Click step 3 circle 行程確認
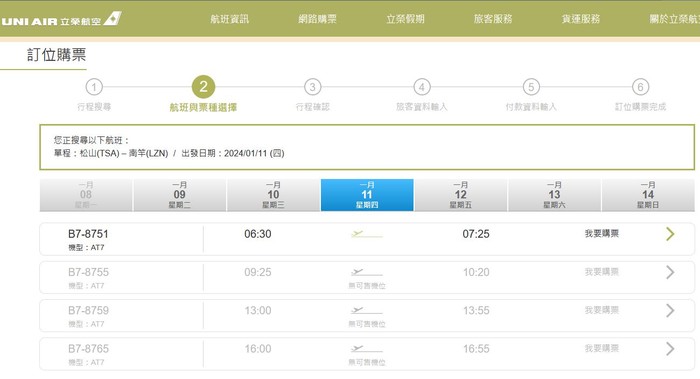 (x=312, y=87)
